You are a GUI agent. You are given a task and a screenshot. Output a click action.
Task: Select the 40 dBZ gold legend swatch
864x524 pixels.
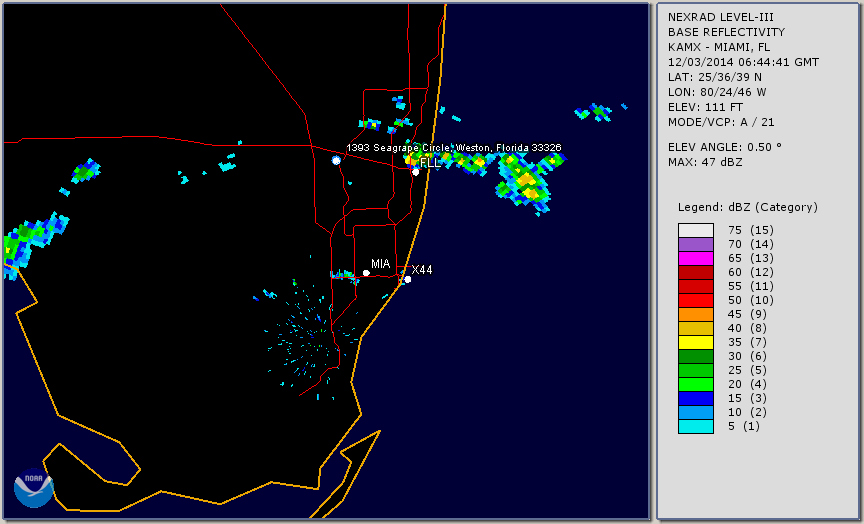[696, 328]
